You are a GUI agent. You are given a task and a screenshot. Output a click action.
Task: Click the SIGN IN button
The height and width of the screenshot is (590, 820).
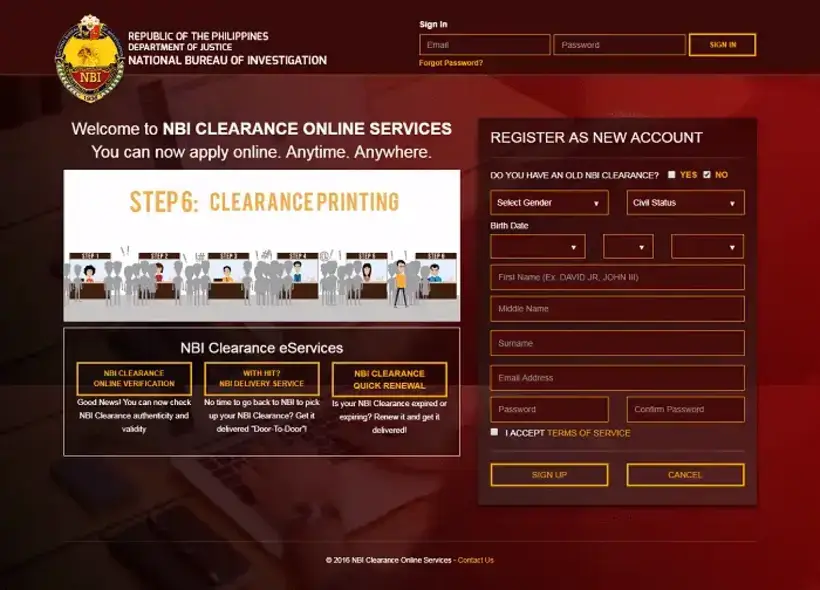pyautogui.click(x=721, y=44)
